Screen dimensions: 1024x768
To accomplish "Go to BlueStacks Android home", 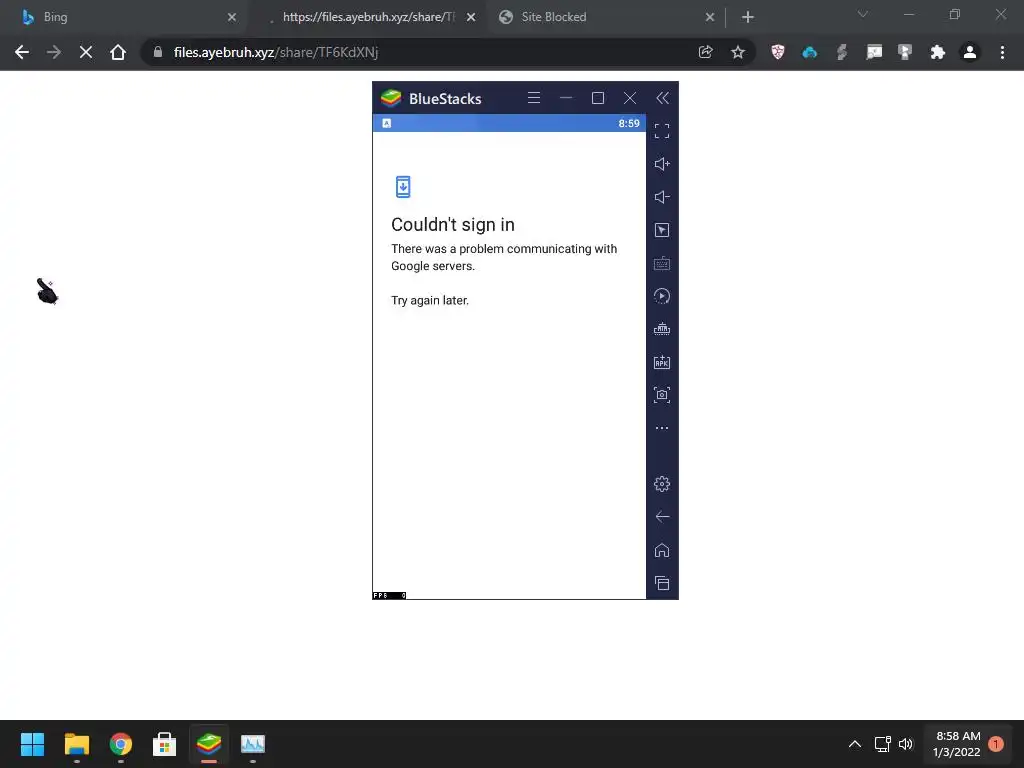I will tap(662, 550).
